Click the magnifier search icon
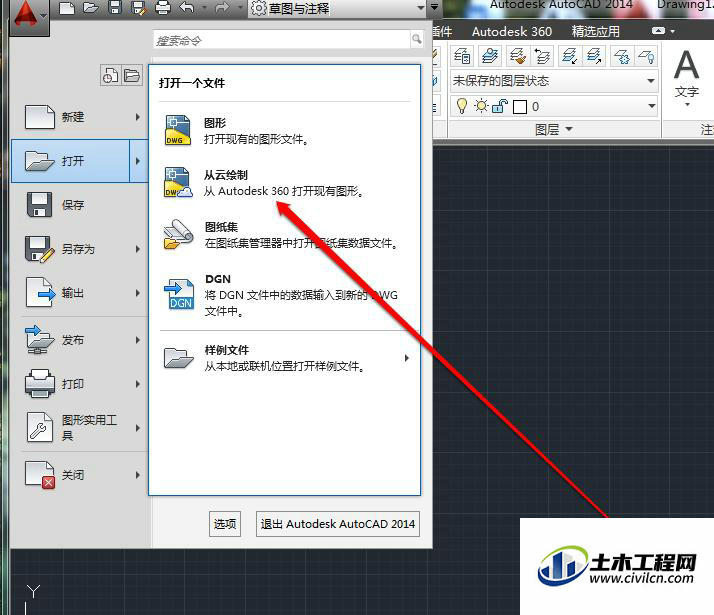Image resolution: width=714 pixels, height=615 pixels. pyautogui.click(x=417, y=40)
